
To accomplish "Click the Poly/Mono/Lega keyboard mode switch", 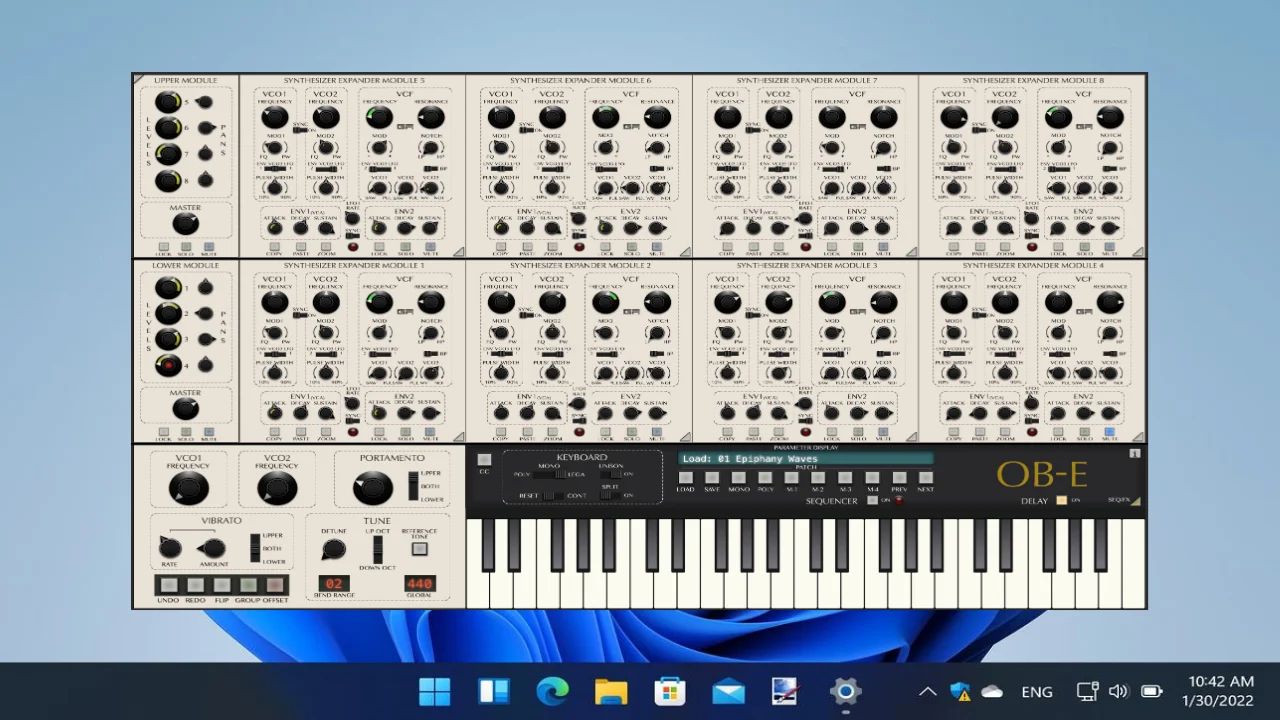I will tap(549, 474).
